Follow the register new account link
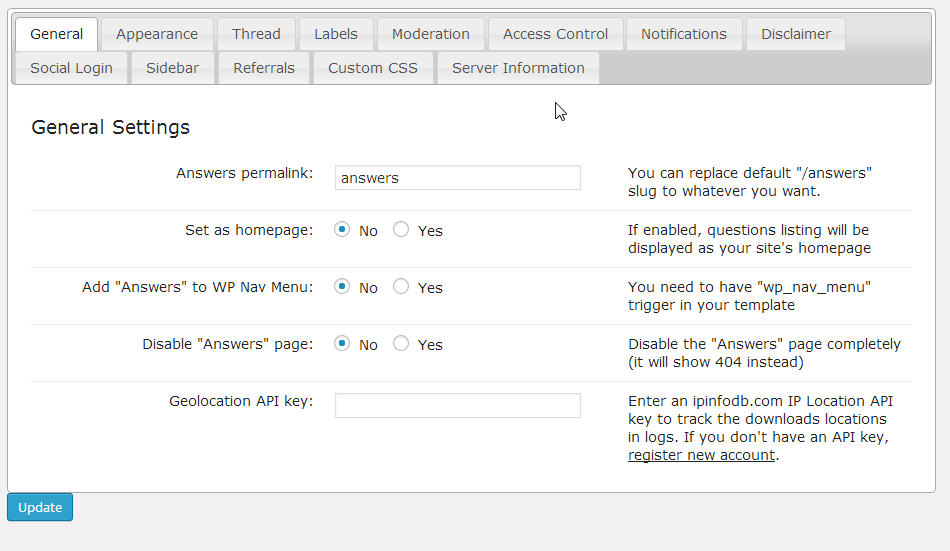This screenshot has width=950, height=551. pos(701,455)
